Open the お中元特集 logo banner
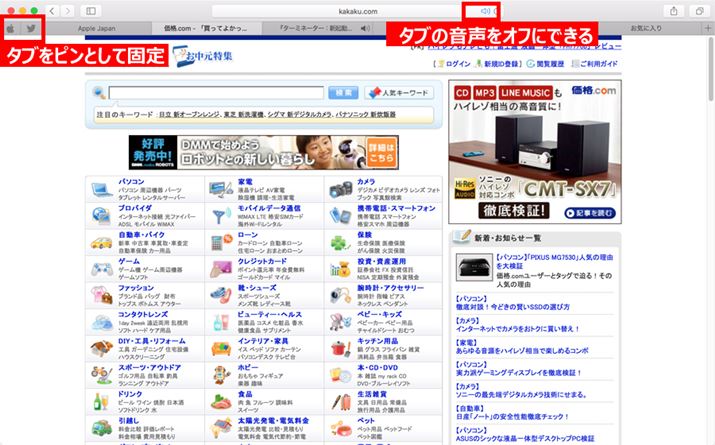The height and width of the screenshot is (445, 715). click(x=202, y=56)
